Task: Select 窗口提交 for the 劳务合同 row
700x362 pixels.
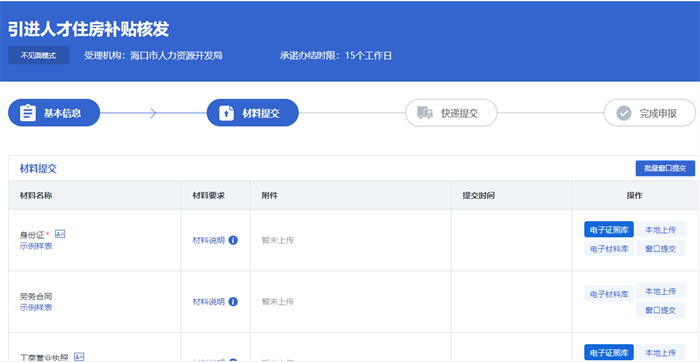Action: pos(661,310)
